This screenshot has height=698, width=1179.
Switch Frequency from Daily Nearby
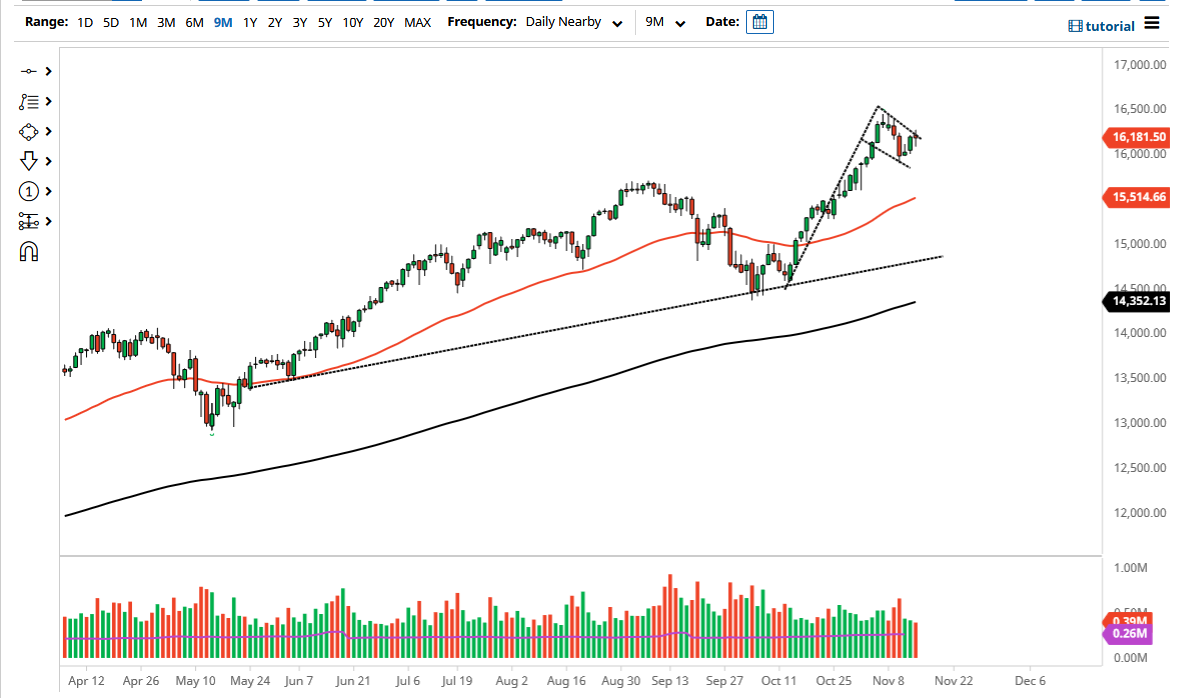click(x=572, y=21)
